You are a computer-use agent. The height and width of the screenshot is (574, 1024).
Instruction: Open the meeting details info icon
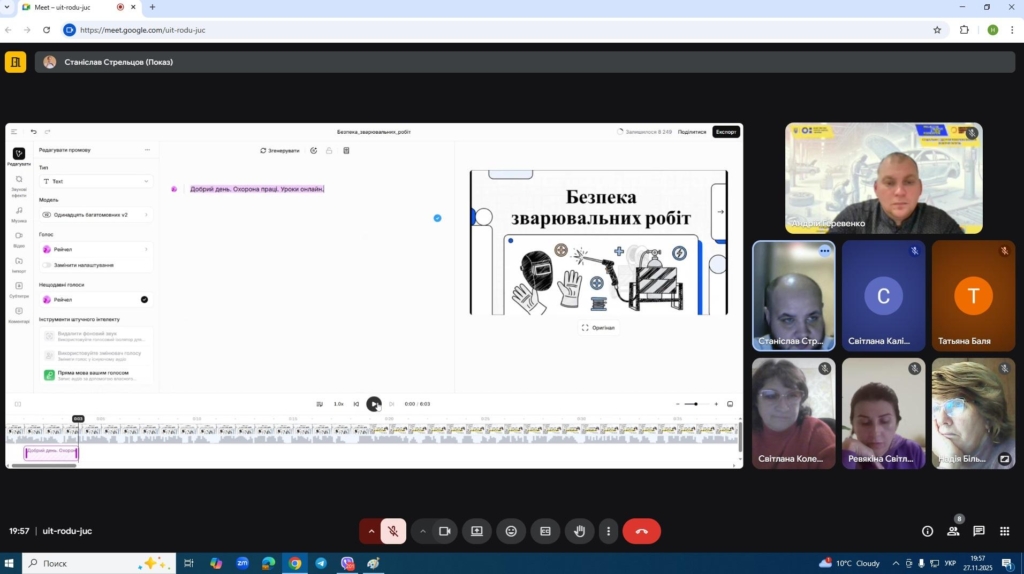(x=927, y=531)
